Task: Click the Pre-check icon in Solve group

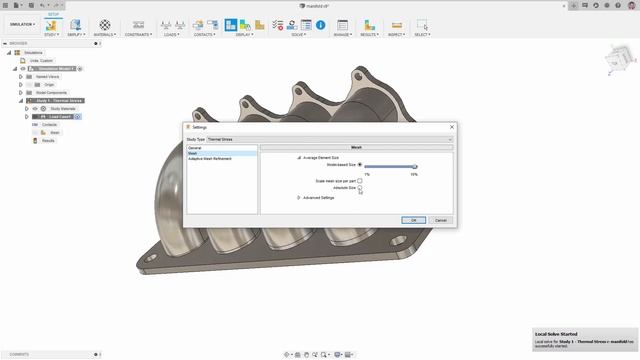Action: [x=278, y=25]
